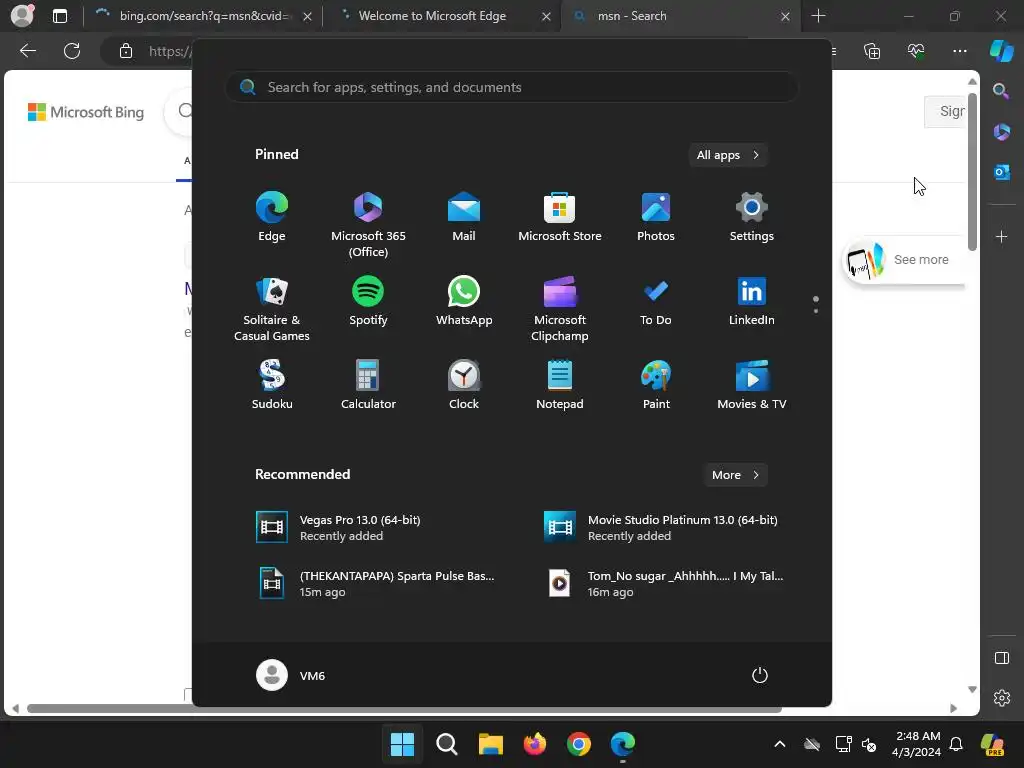Open the Mail app
Viewport: 1024px width, 768px height.
point(464,216)
